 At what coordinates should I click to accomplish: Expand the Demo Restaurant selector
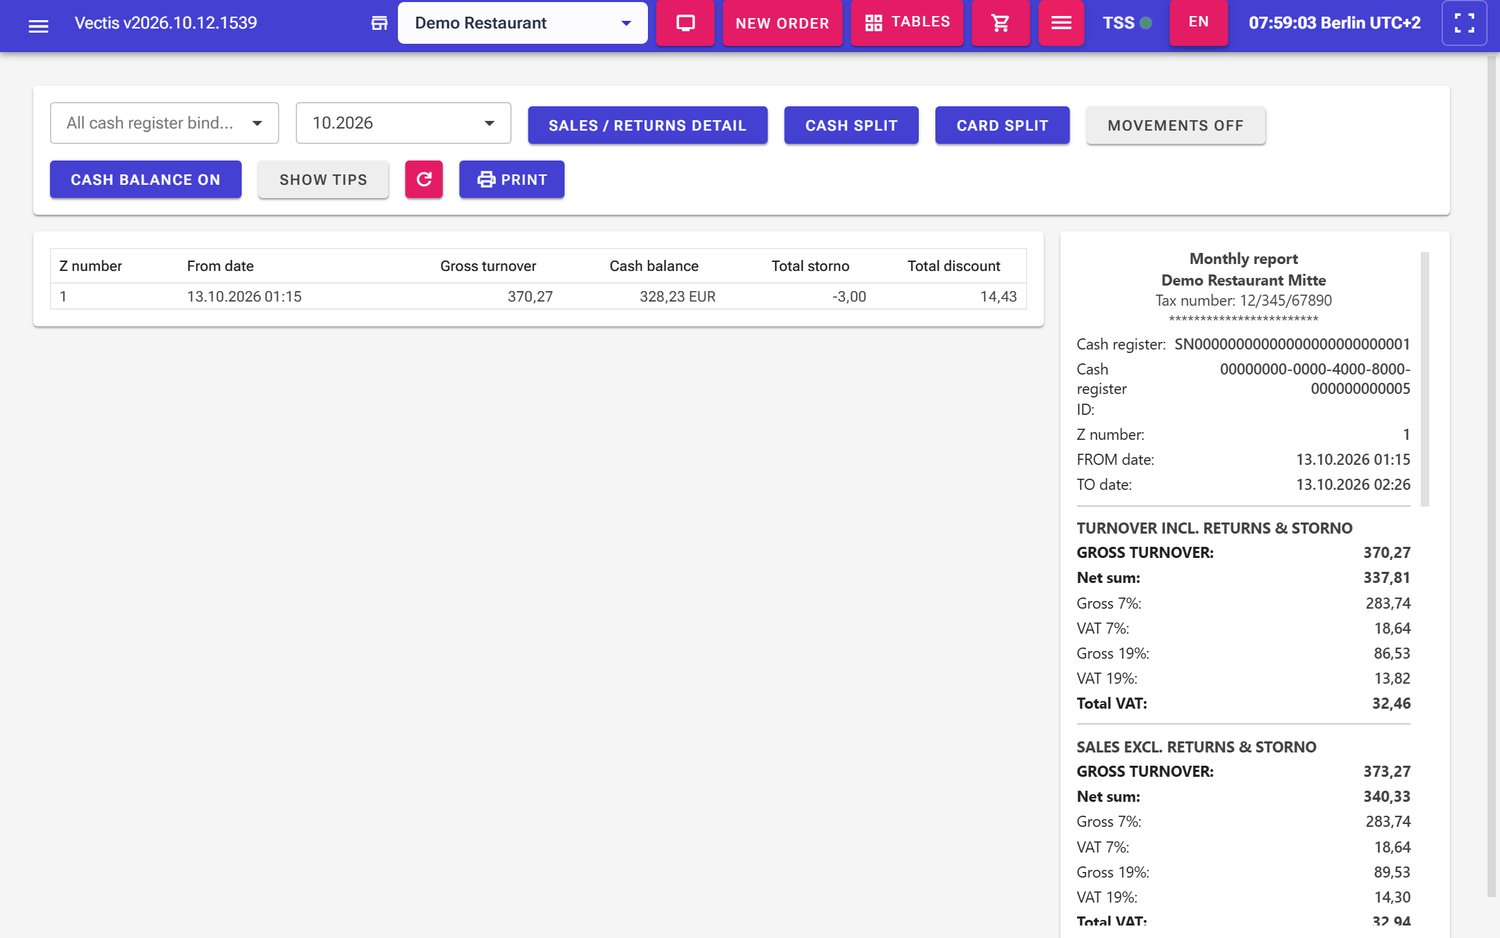[x=523, y=23]
